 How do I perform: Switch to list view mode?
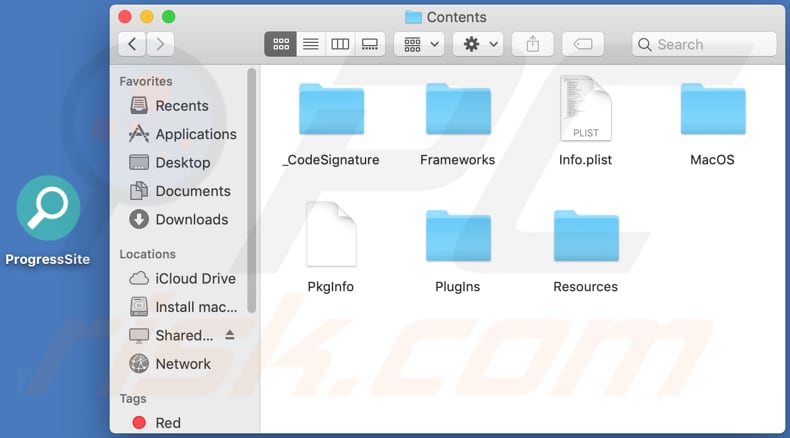coord(311,44)
